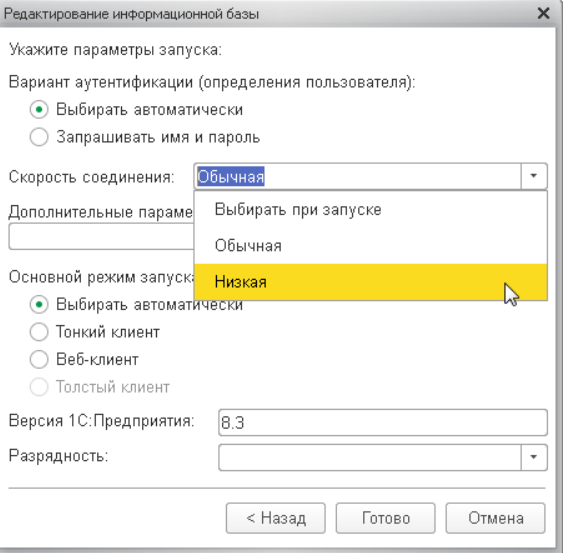Image resolution: width=563 pixels, height=553 pixels.
Task: Open the 'Скорость соединения' dropdown arrow
Action: pyautogui.click(x=534, y=176)
